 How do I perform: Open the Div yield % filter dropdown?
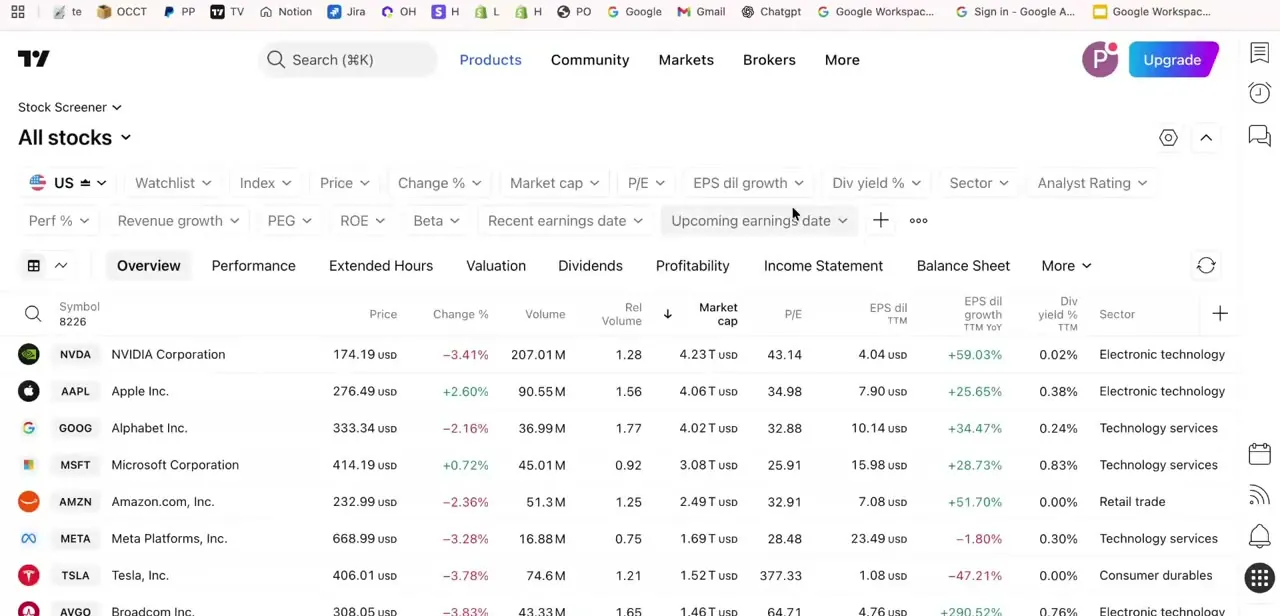click(x=876, y=183)
